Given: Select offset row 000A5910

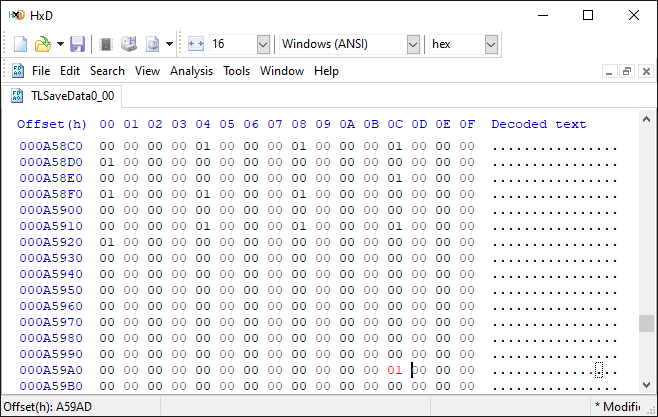Looking at the screenshot, I should [51, 226].
